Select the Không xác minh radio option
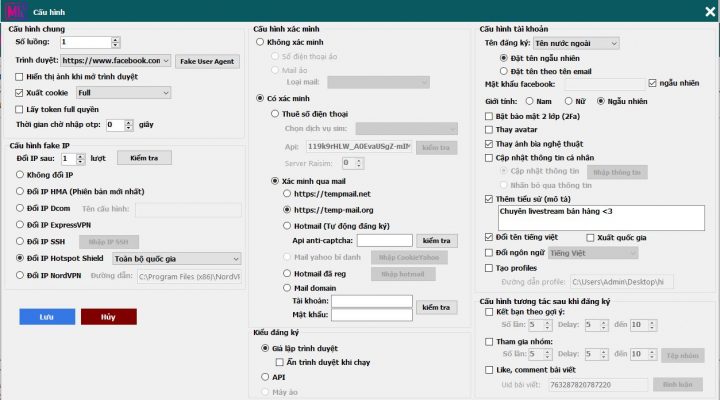 point(262,42)
